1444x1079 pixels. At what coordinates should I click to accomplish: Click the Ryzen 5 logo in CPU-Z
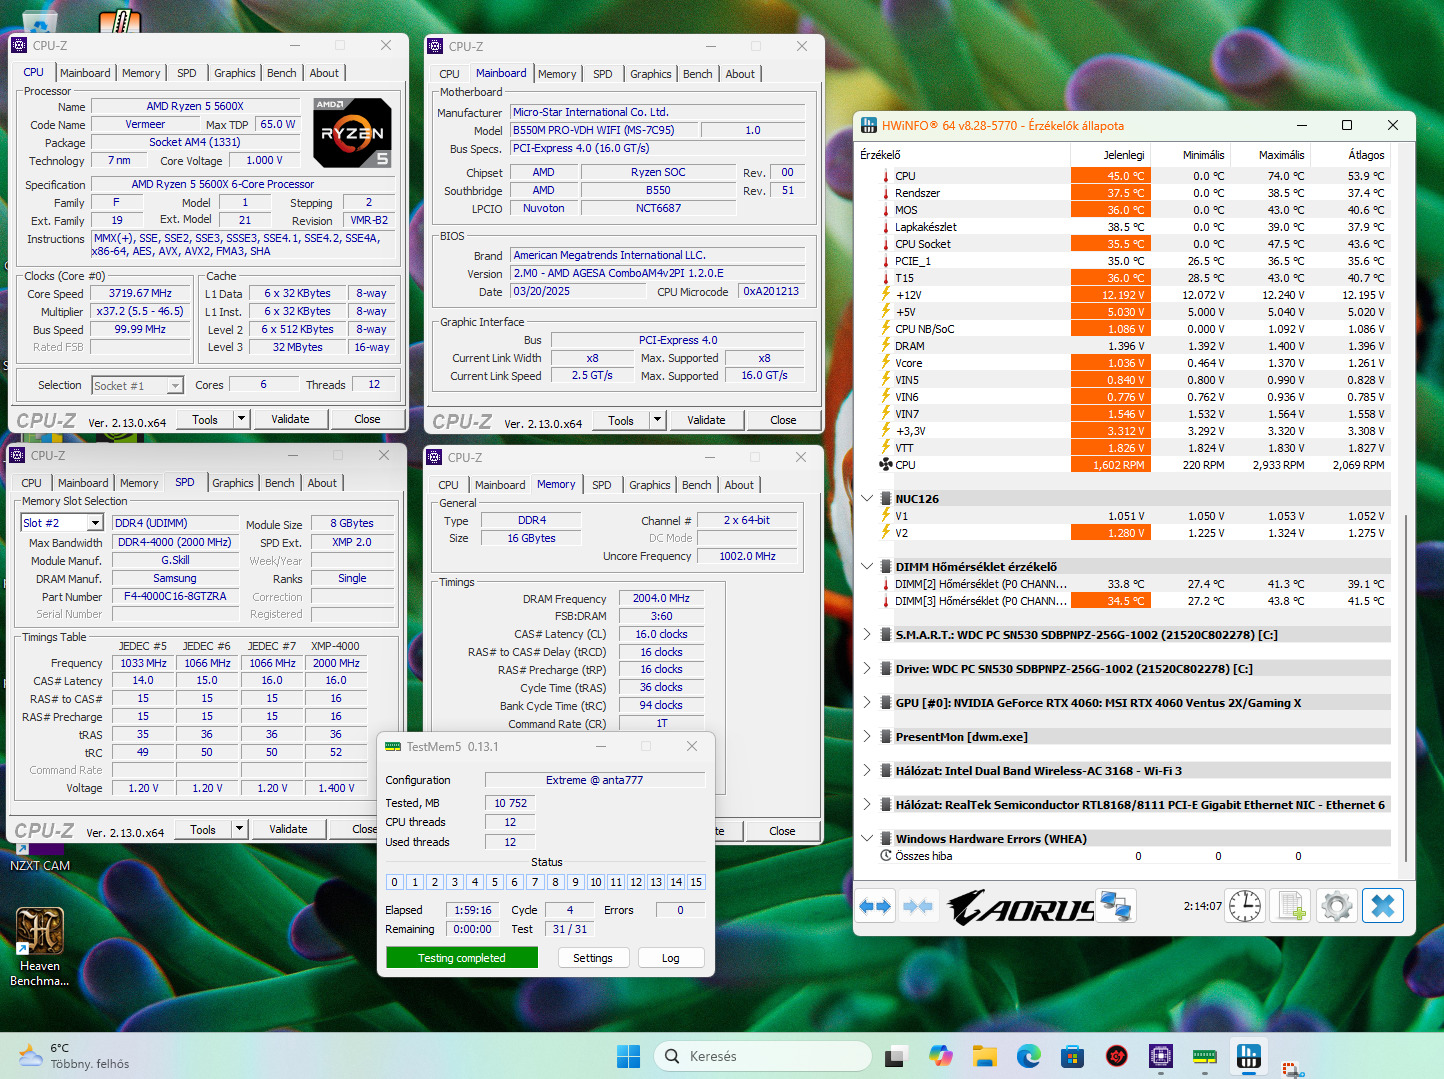tap(352, 133)
